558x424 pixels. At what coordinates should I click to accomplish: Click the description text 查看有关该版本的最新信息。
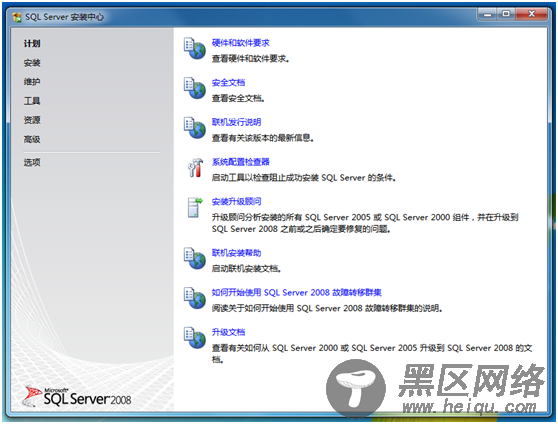coord(263,138)
